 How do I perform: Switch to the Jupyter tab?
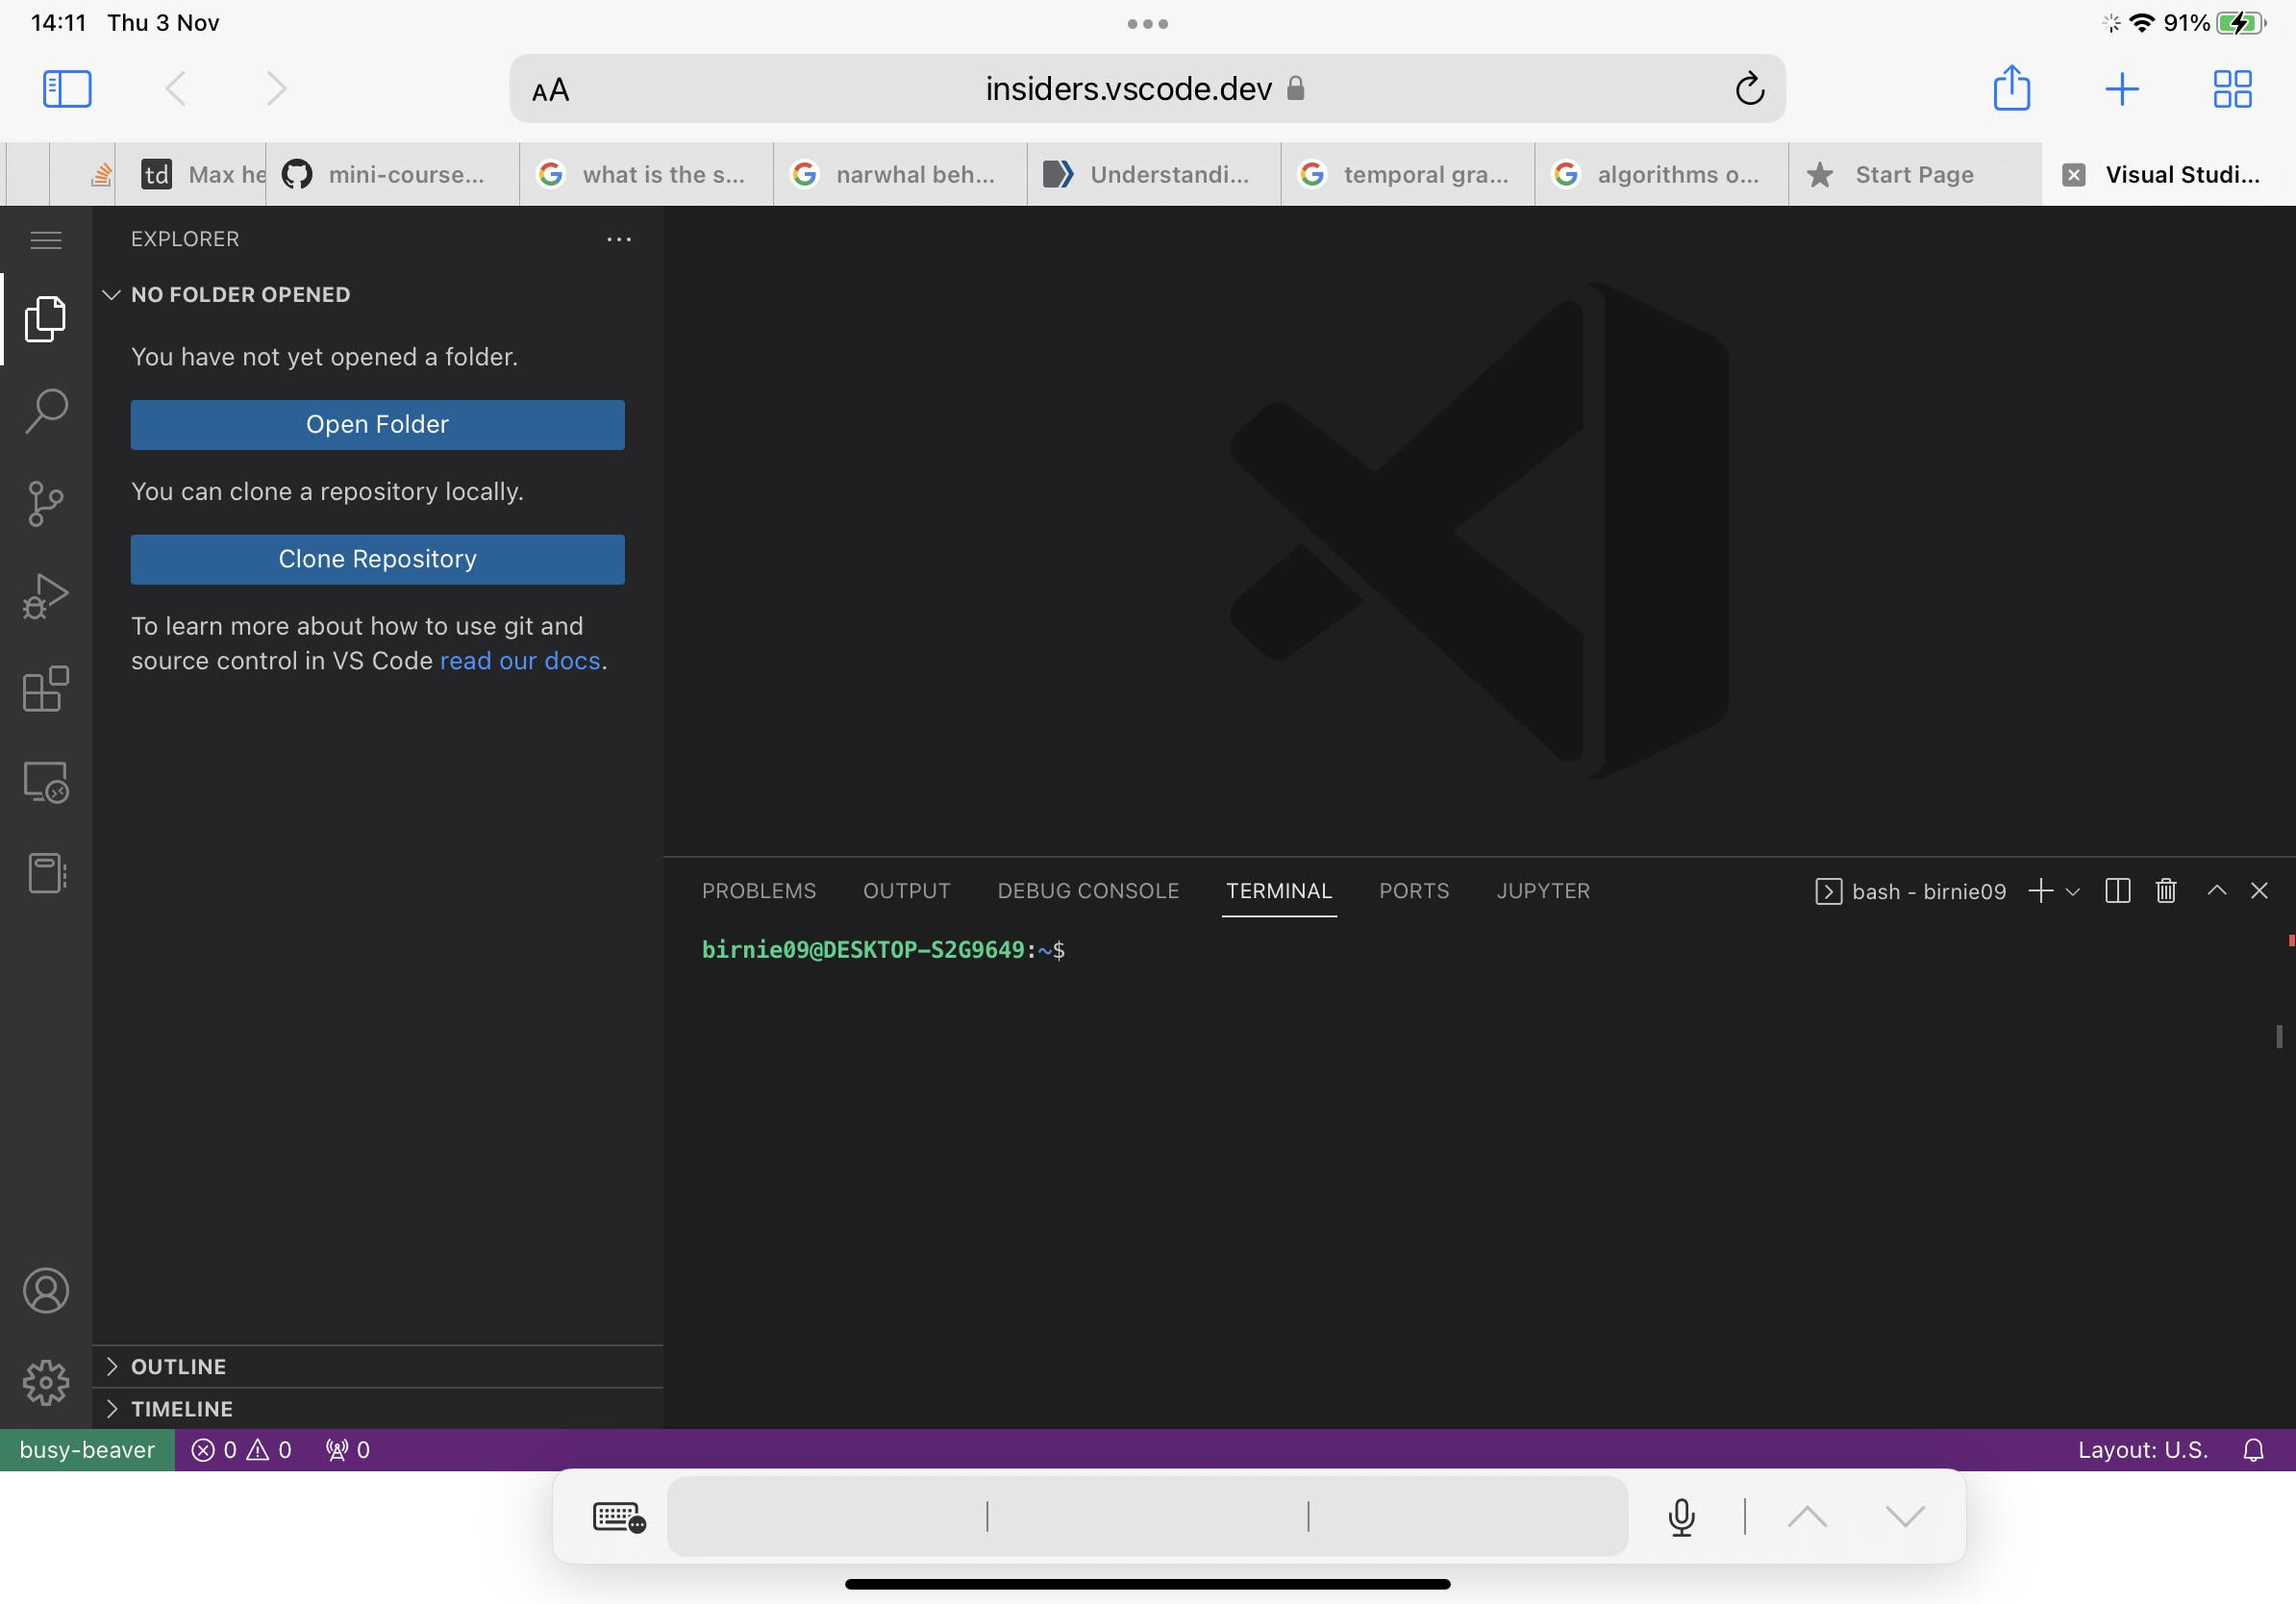click(1543, 891)
